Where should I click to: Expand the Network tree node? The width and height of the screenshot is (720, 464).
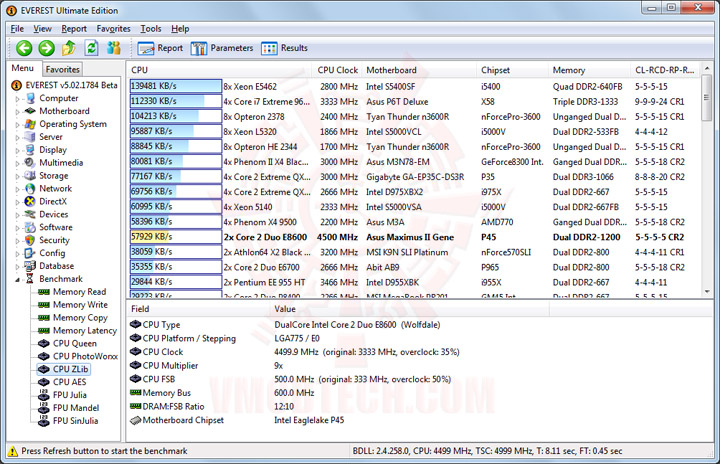click(18, 189)
